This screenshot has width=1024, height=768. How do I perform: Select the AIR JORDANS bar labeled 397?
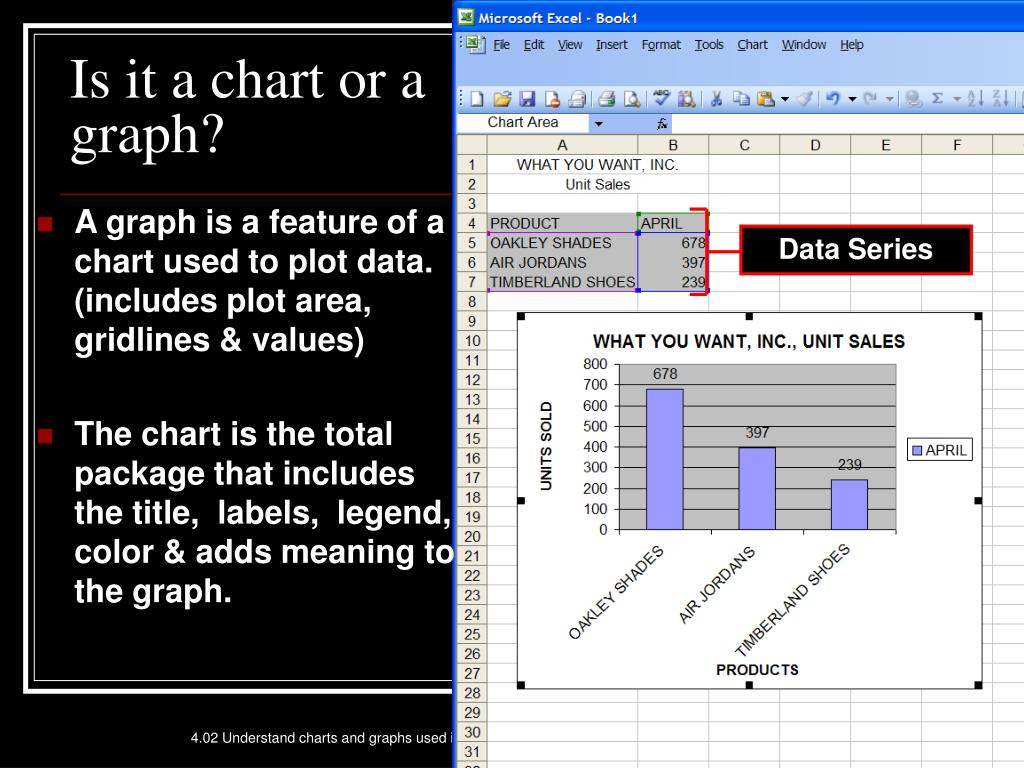point(757,488)
